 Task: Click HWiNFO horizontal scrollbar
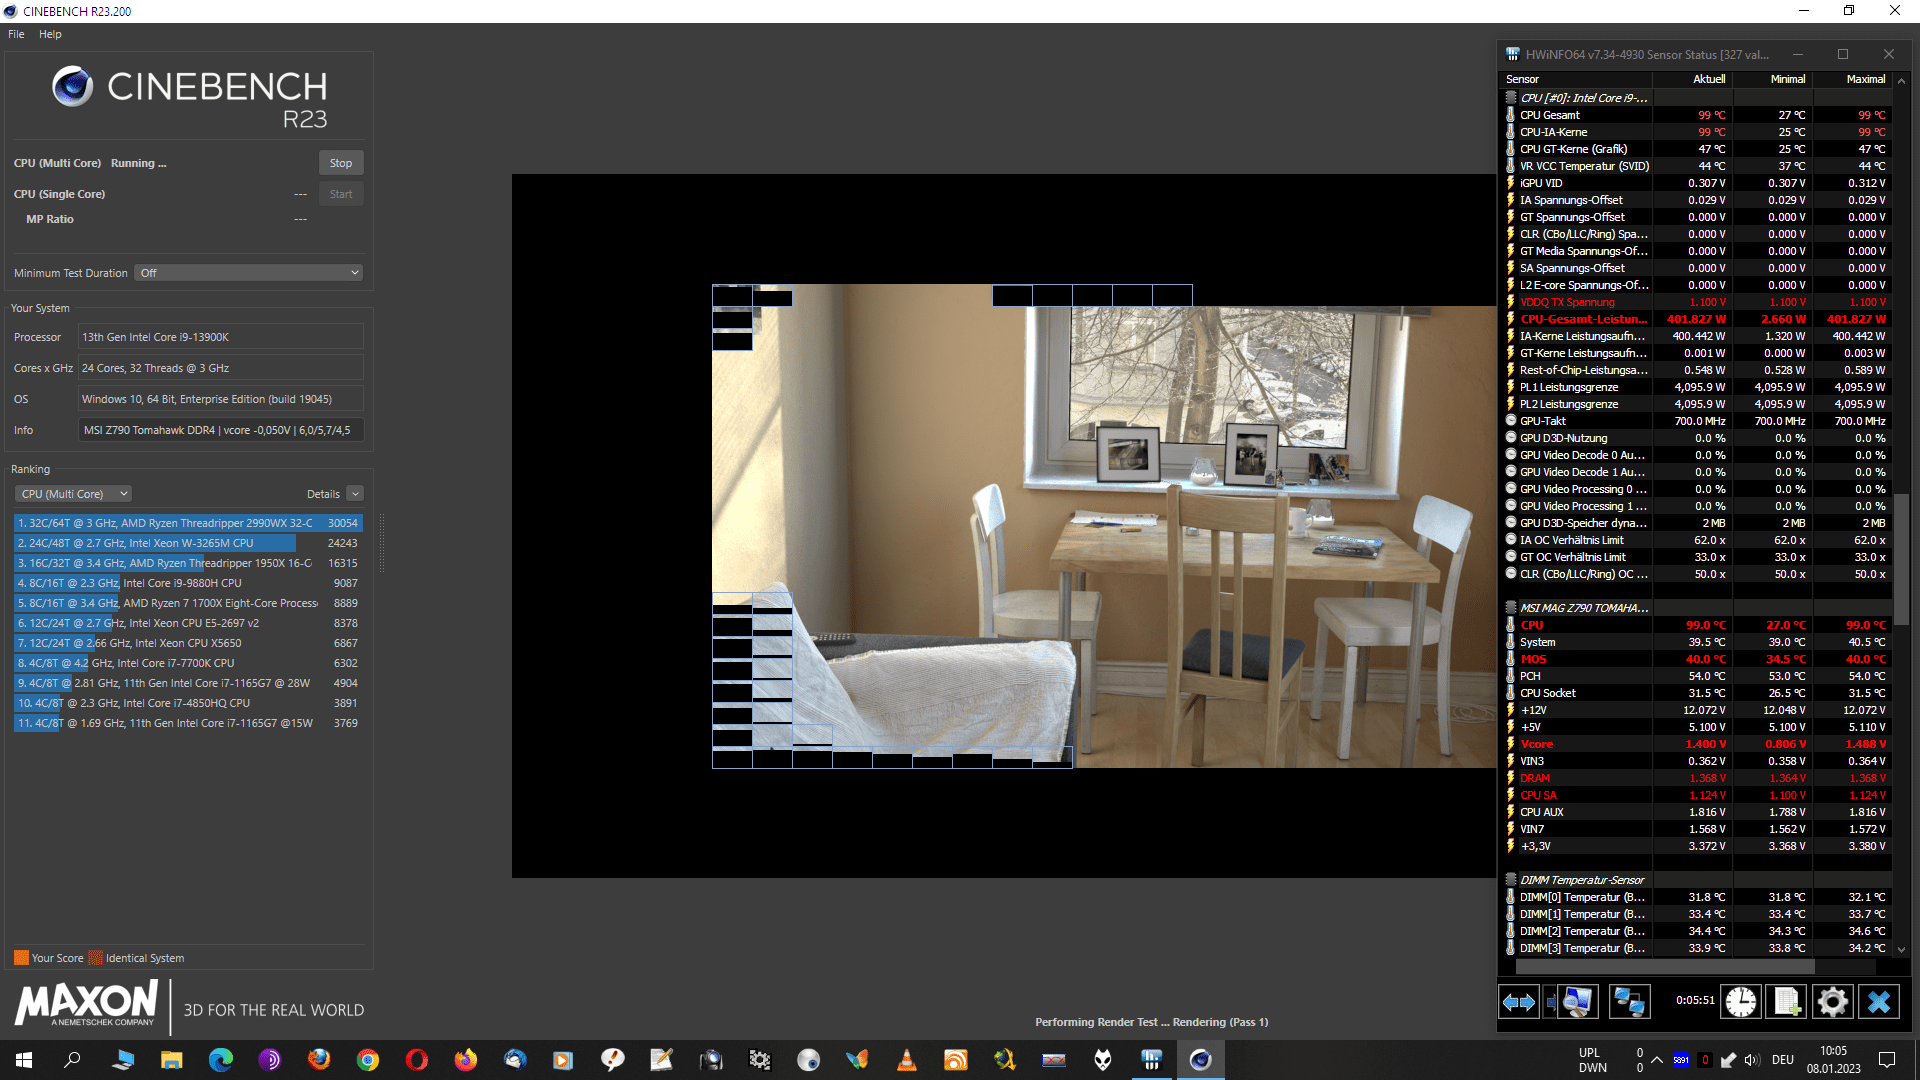click(x=1665, y=967)
